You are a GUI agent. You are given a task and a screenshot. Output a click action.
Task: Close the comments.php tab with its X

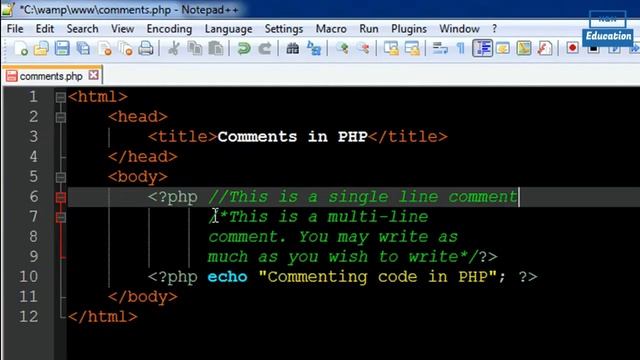tap(93, 75)
